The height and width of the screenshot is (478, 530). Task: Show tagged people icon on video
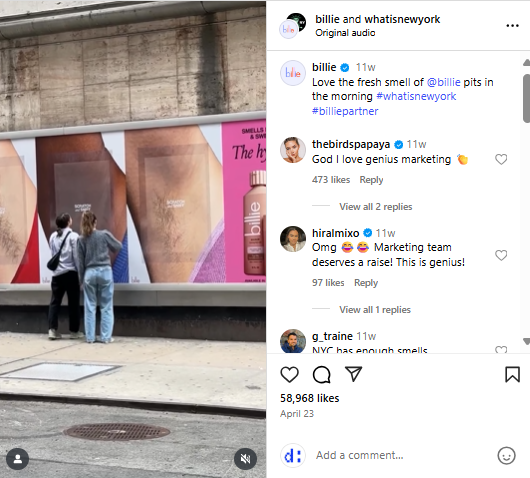(x=18, y=459)
